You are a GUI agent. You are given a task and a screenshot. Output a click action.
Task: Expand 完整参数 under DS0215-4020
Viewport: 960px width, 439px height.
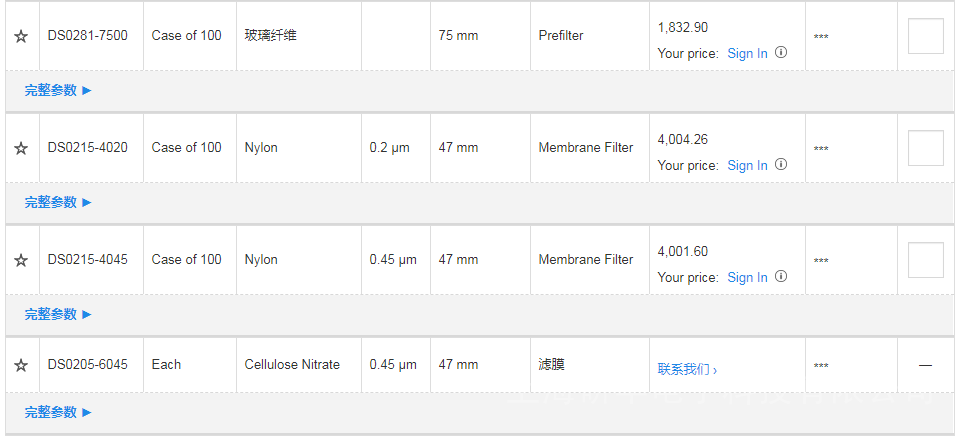coord(58,202)
